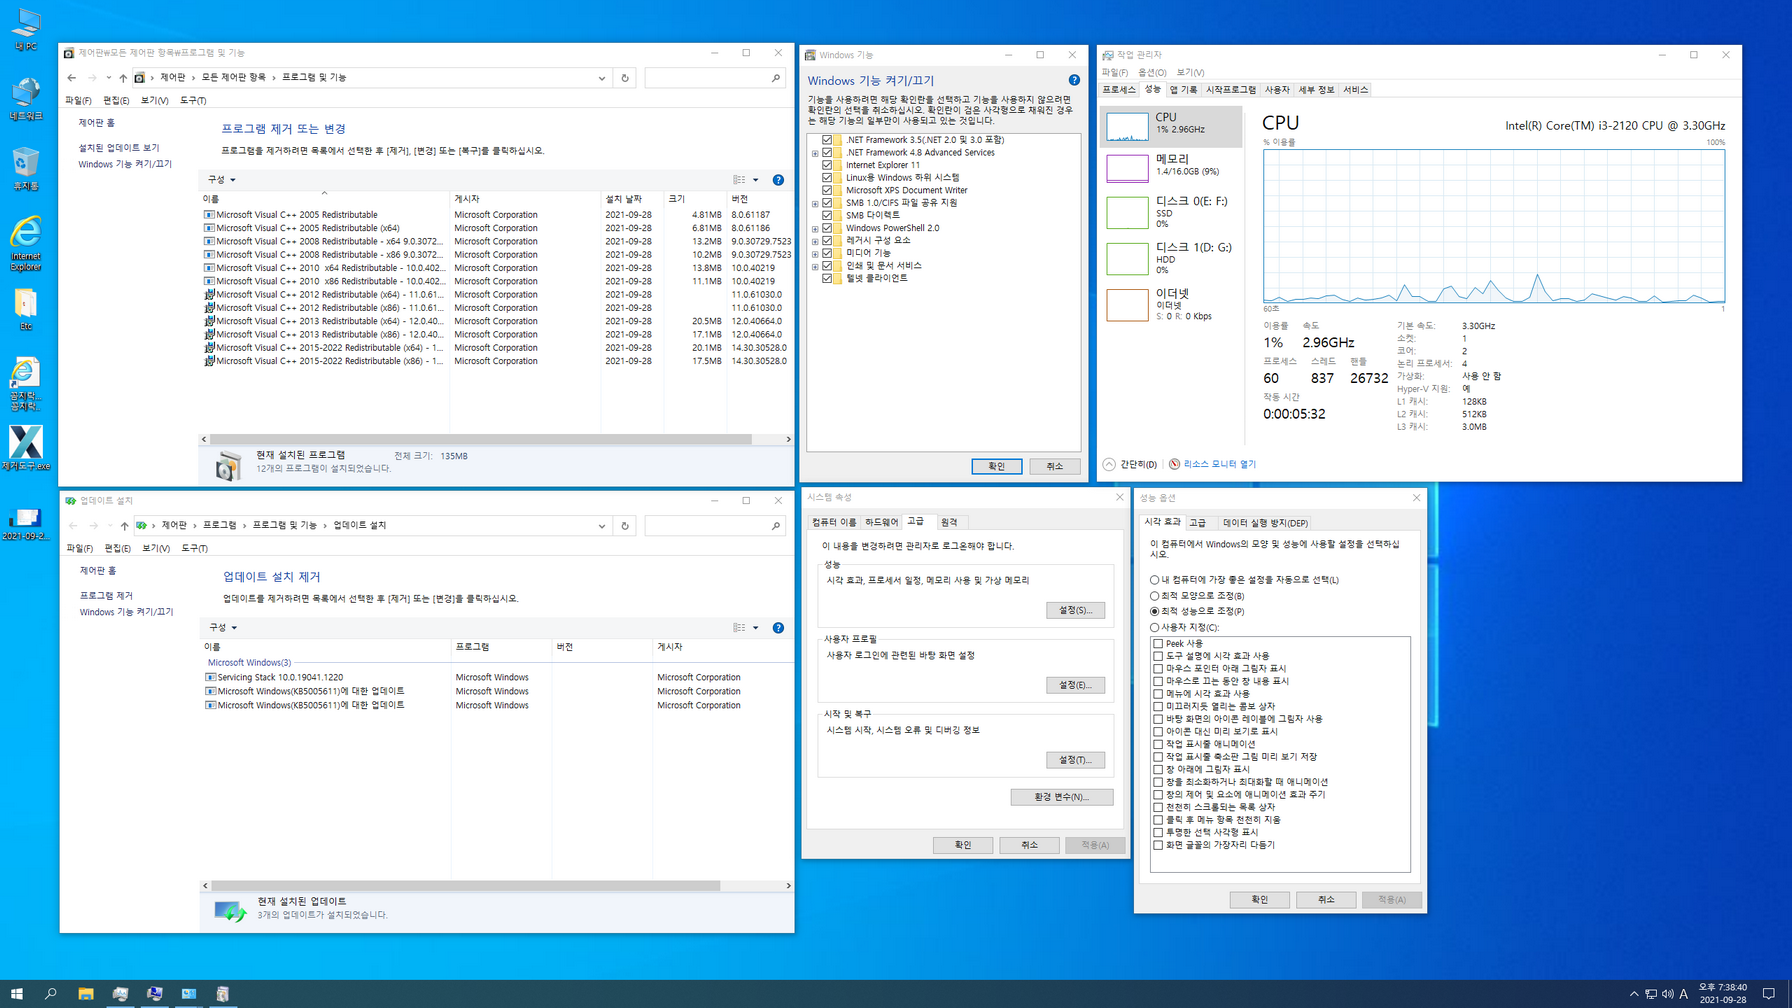Click search field in 업데이트 설치 window
Image resolution: width=1792 pixels, height=1008 pixels.
[714, 526]
